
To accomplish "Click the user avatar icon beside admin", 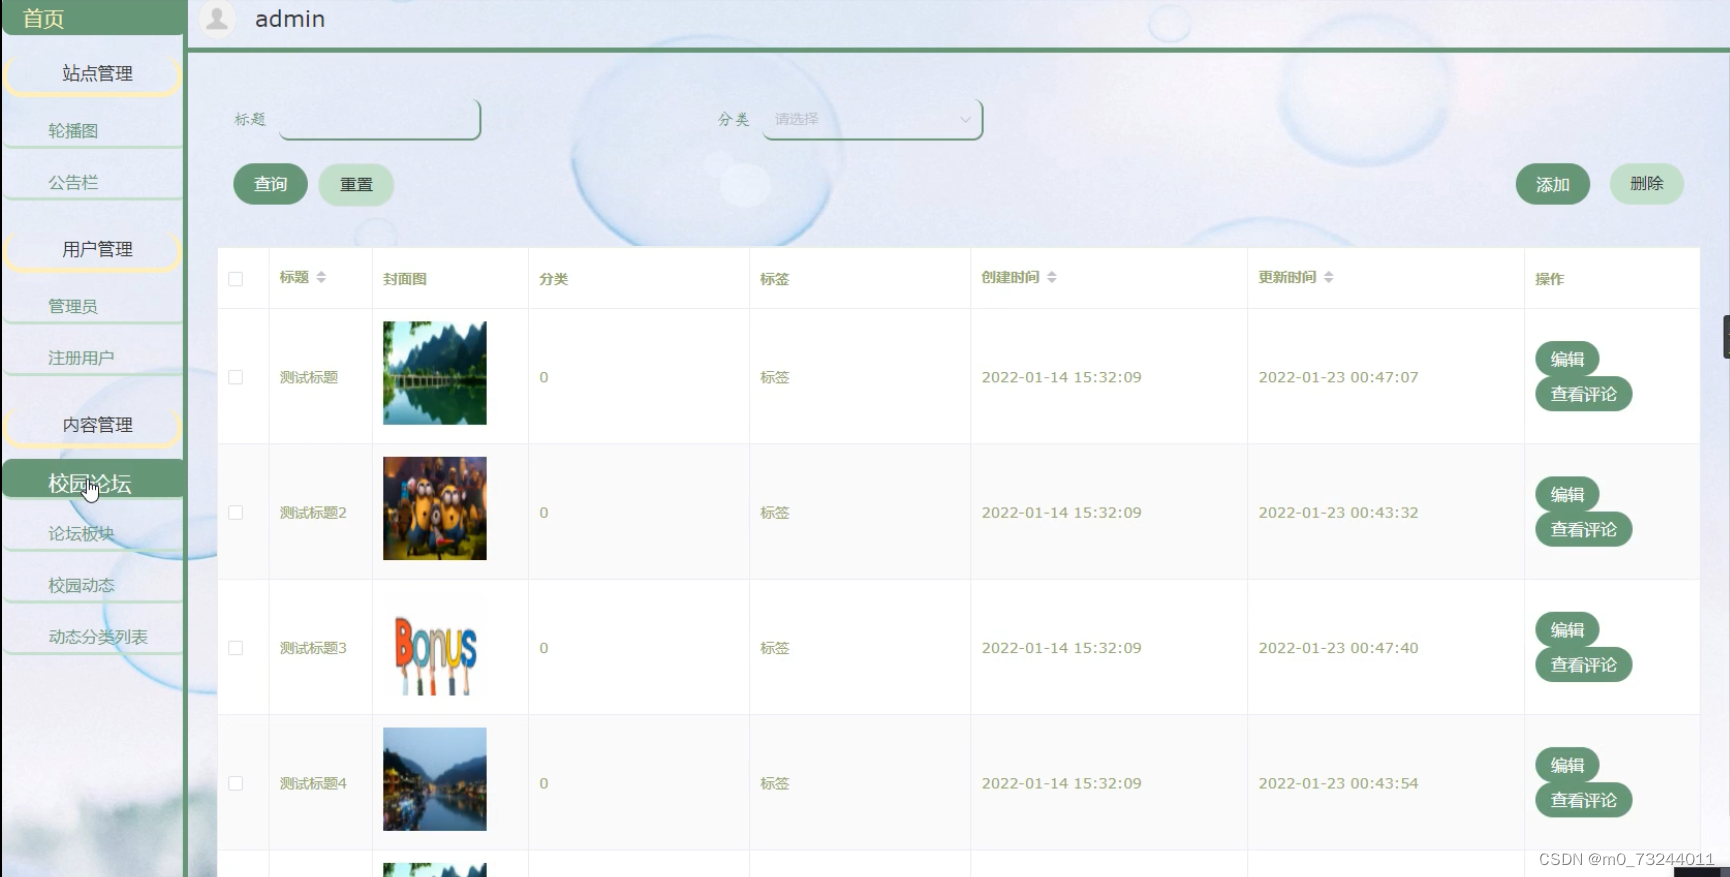I will click(x=217, y=18).
